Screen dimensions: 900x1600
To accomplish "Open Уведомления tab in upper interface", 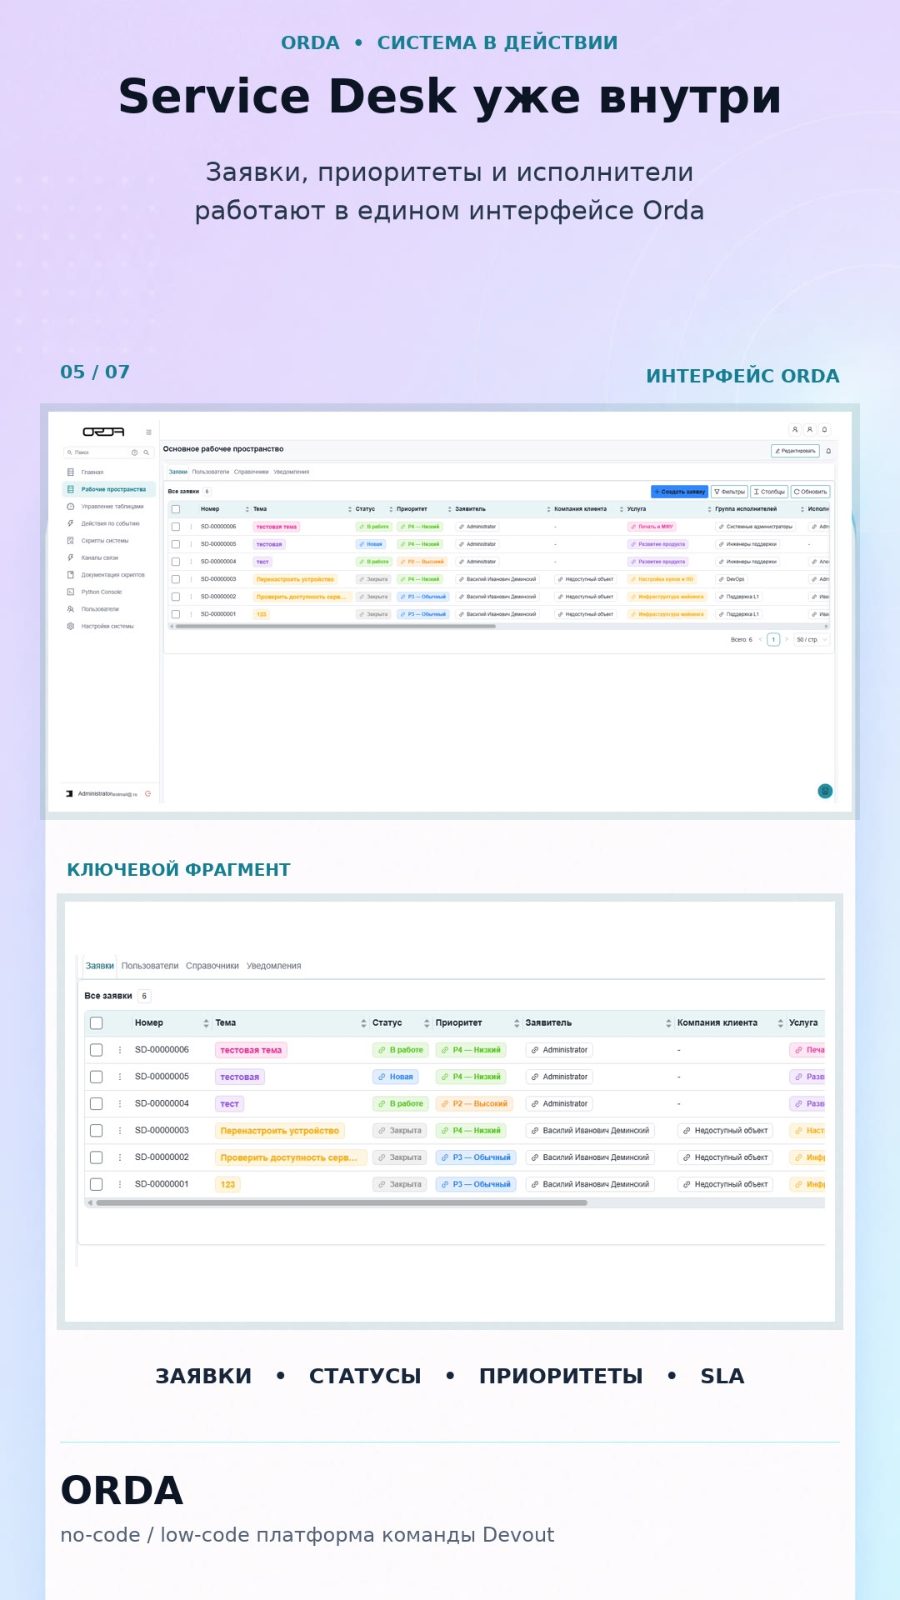I will tap(291, 472).
